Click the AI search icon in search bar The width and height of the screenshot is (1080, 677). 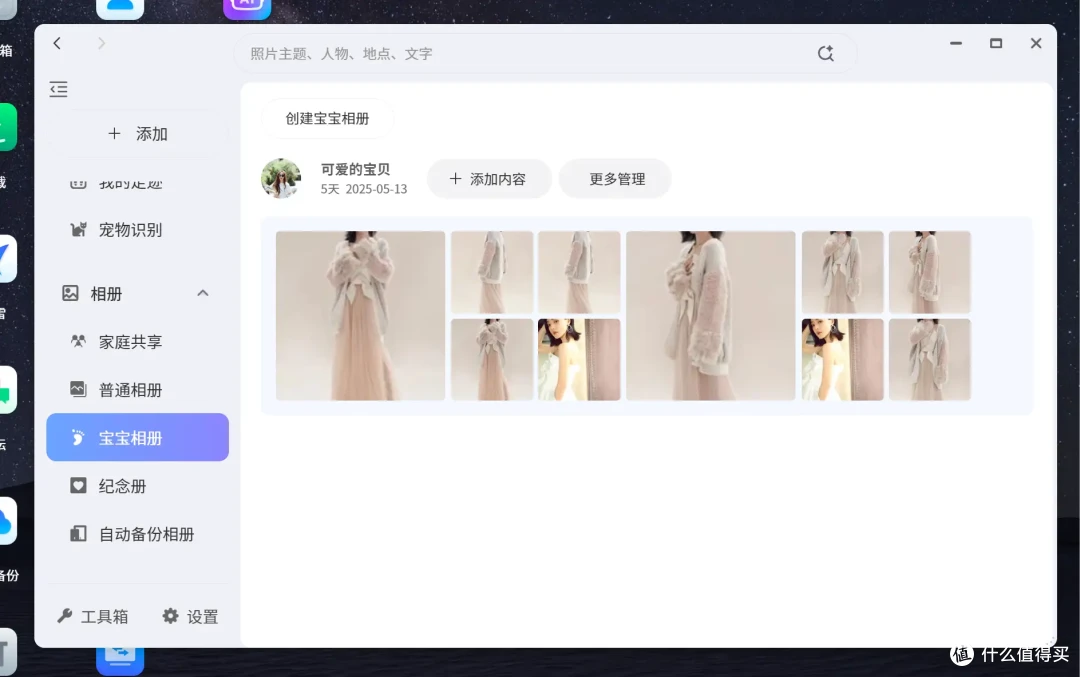[x=825, y=53]
